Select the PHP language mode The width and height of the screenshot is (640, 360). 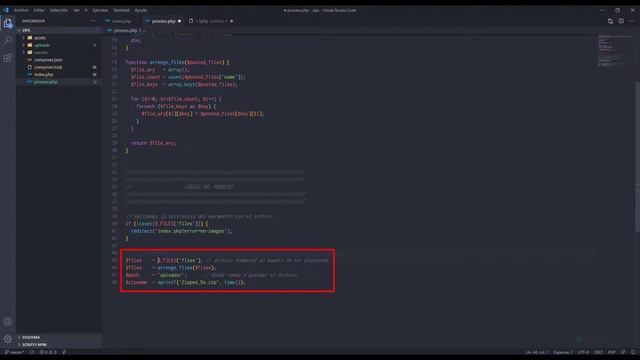[611, 352]
